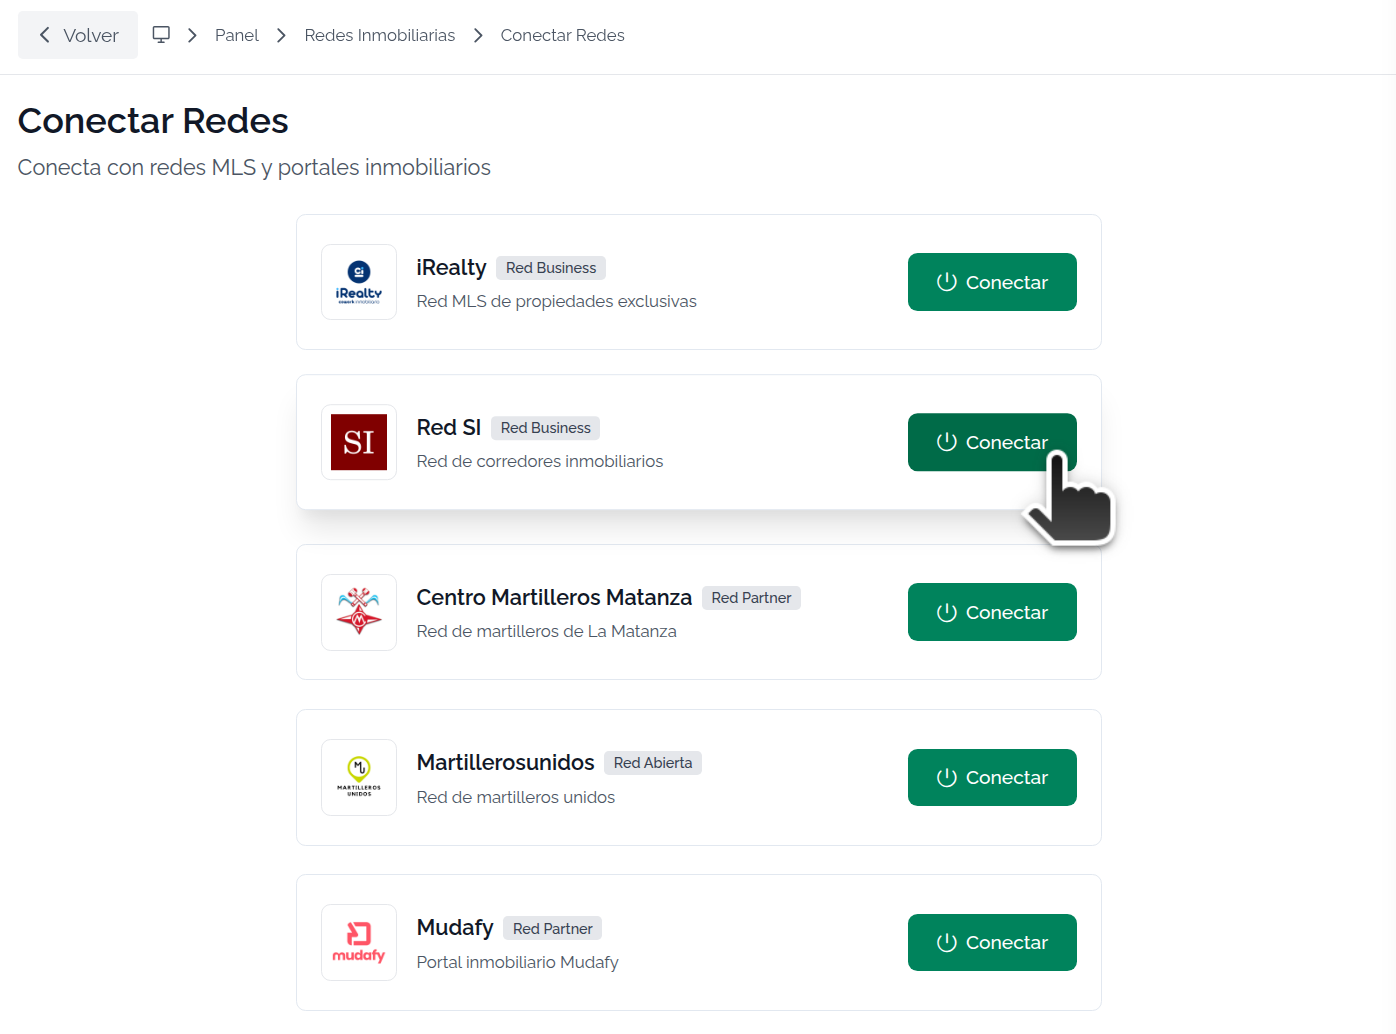
Task: Click the Red SI logo icon
Action: point(359,442)
